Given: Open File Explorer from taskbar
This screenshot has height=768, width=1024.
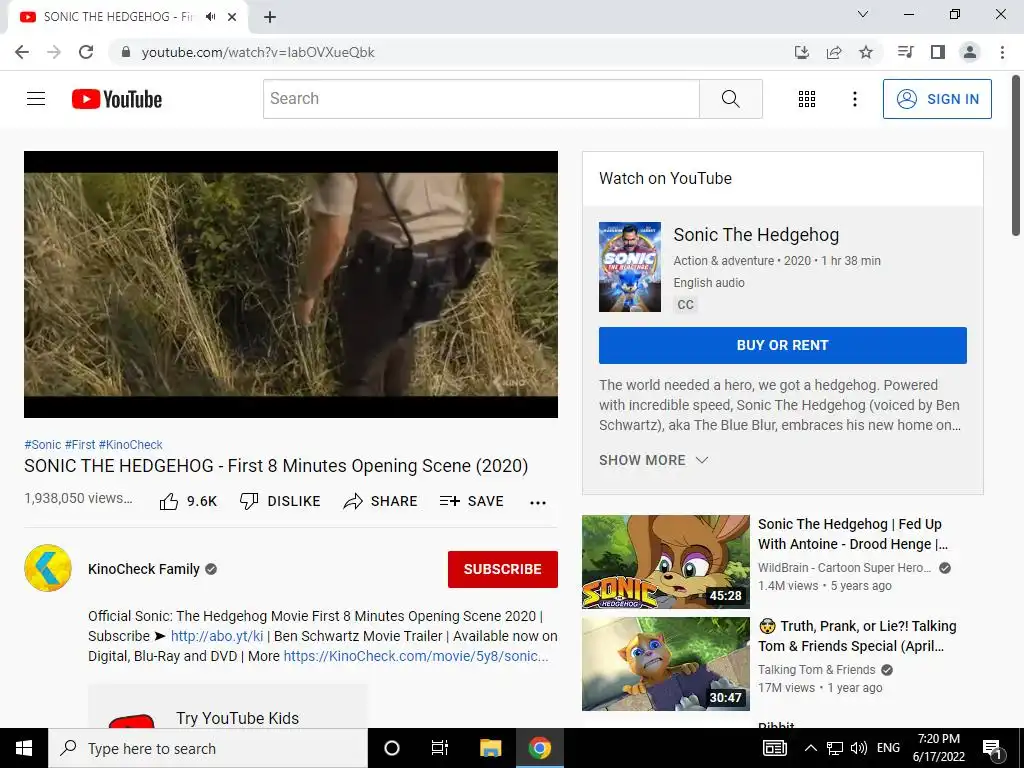Looking at the screenshot, I should tap(490, 748).
